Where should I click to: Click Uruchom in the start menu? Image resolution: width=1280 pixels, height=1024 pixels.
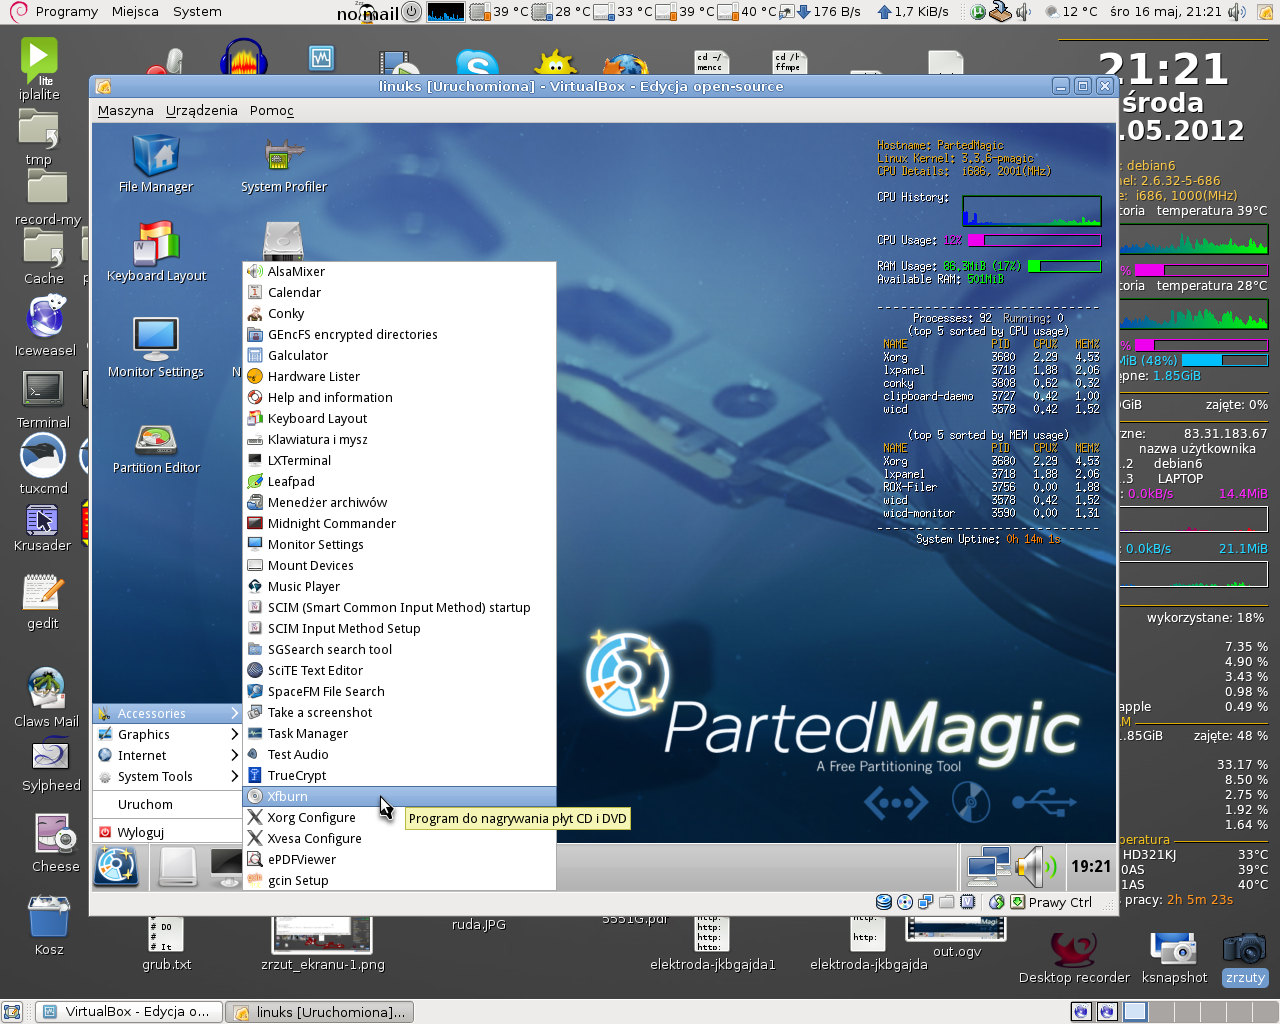point(168,804)
